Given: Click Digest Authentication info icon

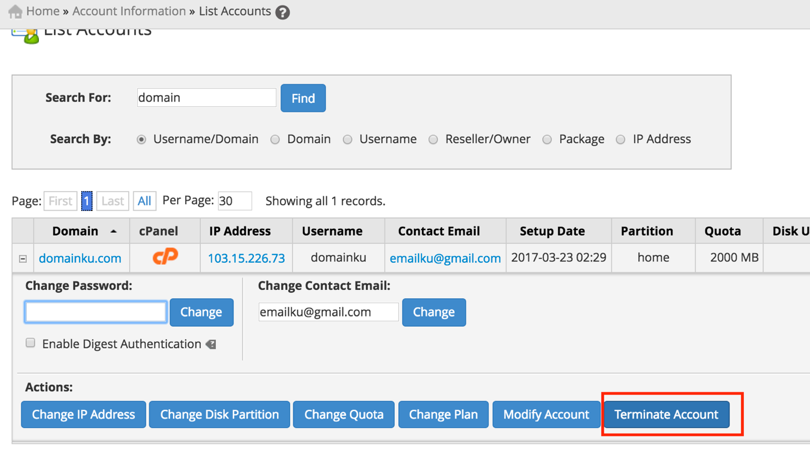Looking at the screenshot, I should [211, 344].
